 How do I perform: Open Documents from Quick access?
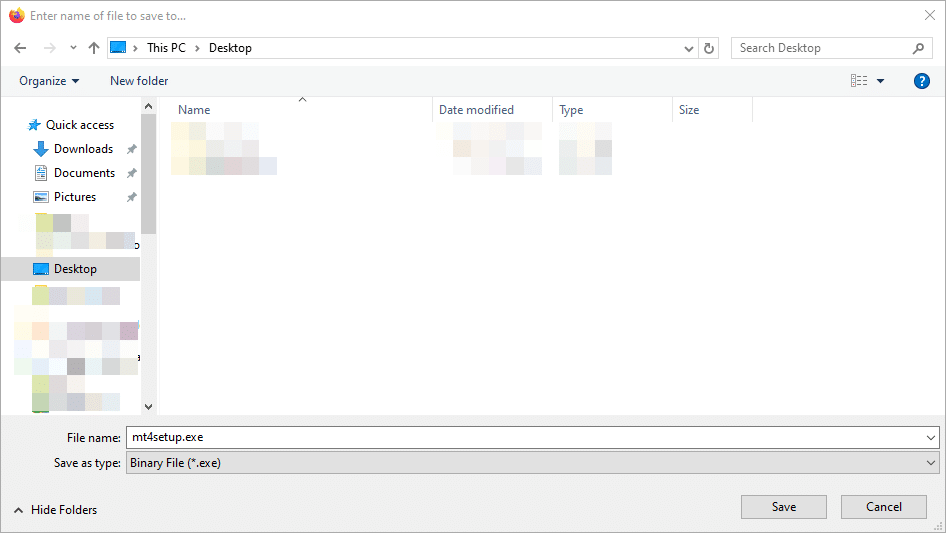[84, 173]
